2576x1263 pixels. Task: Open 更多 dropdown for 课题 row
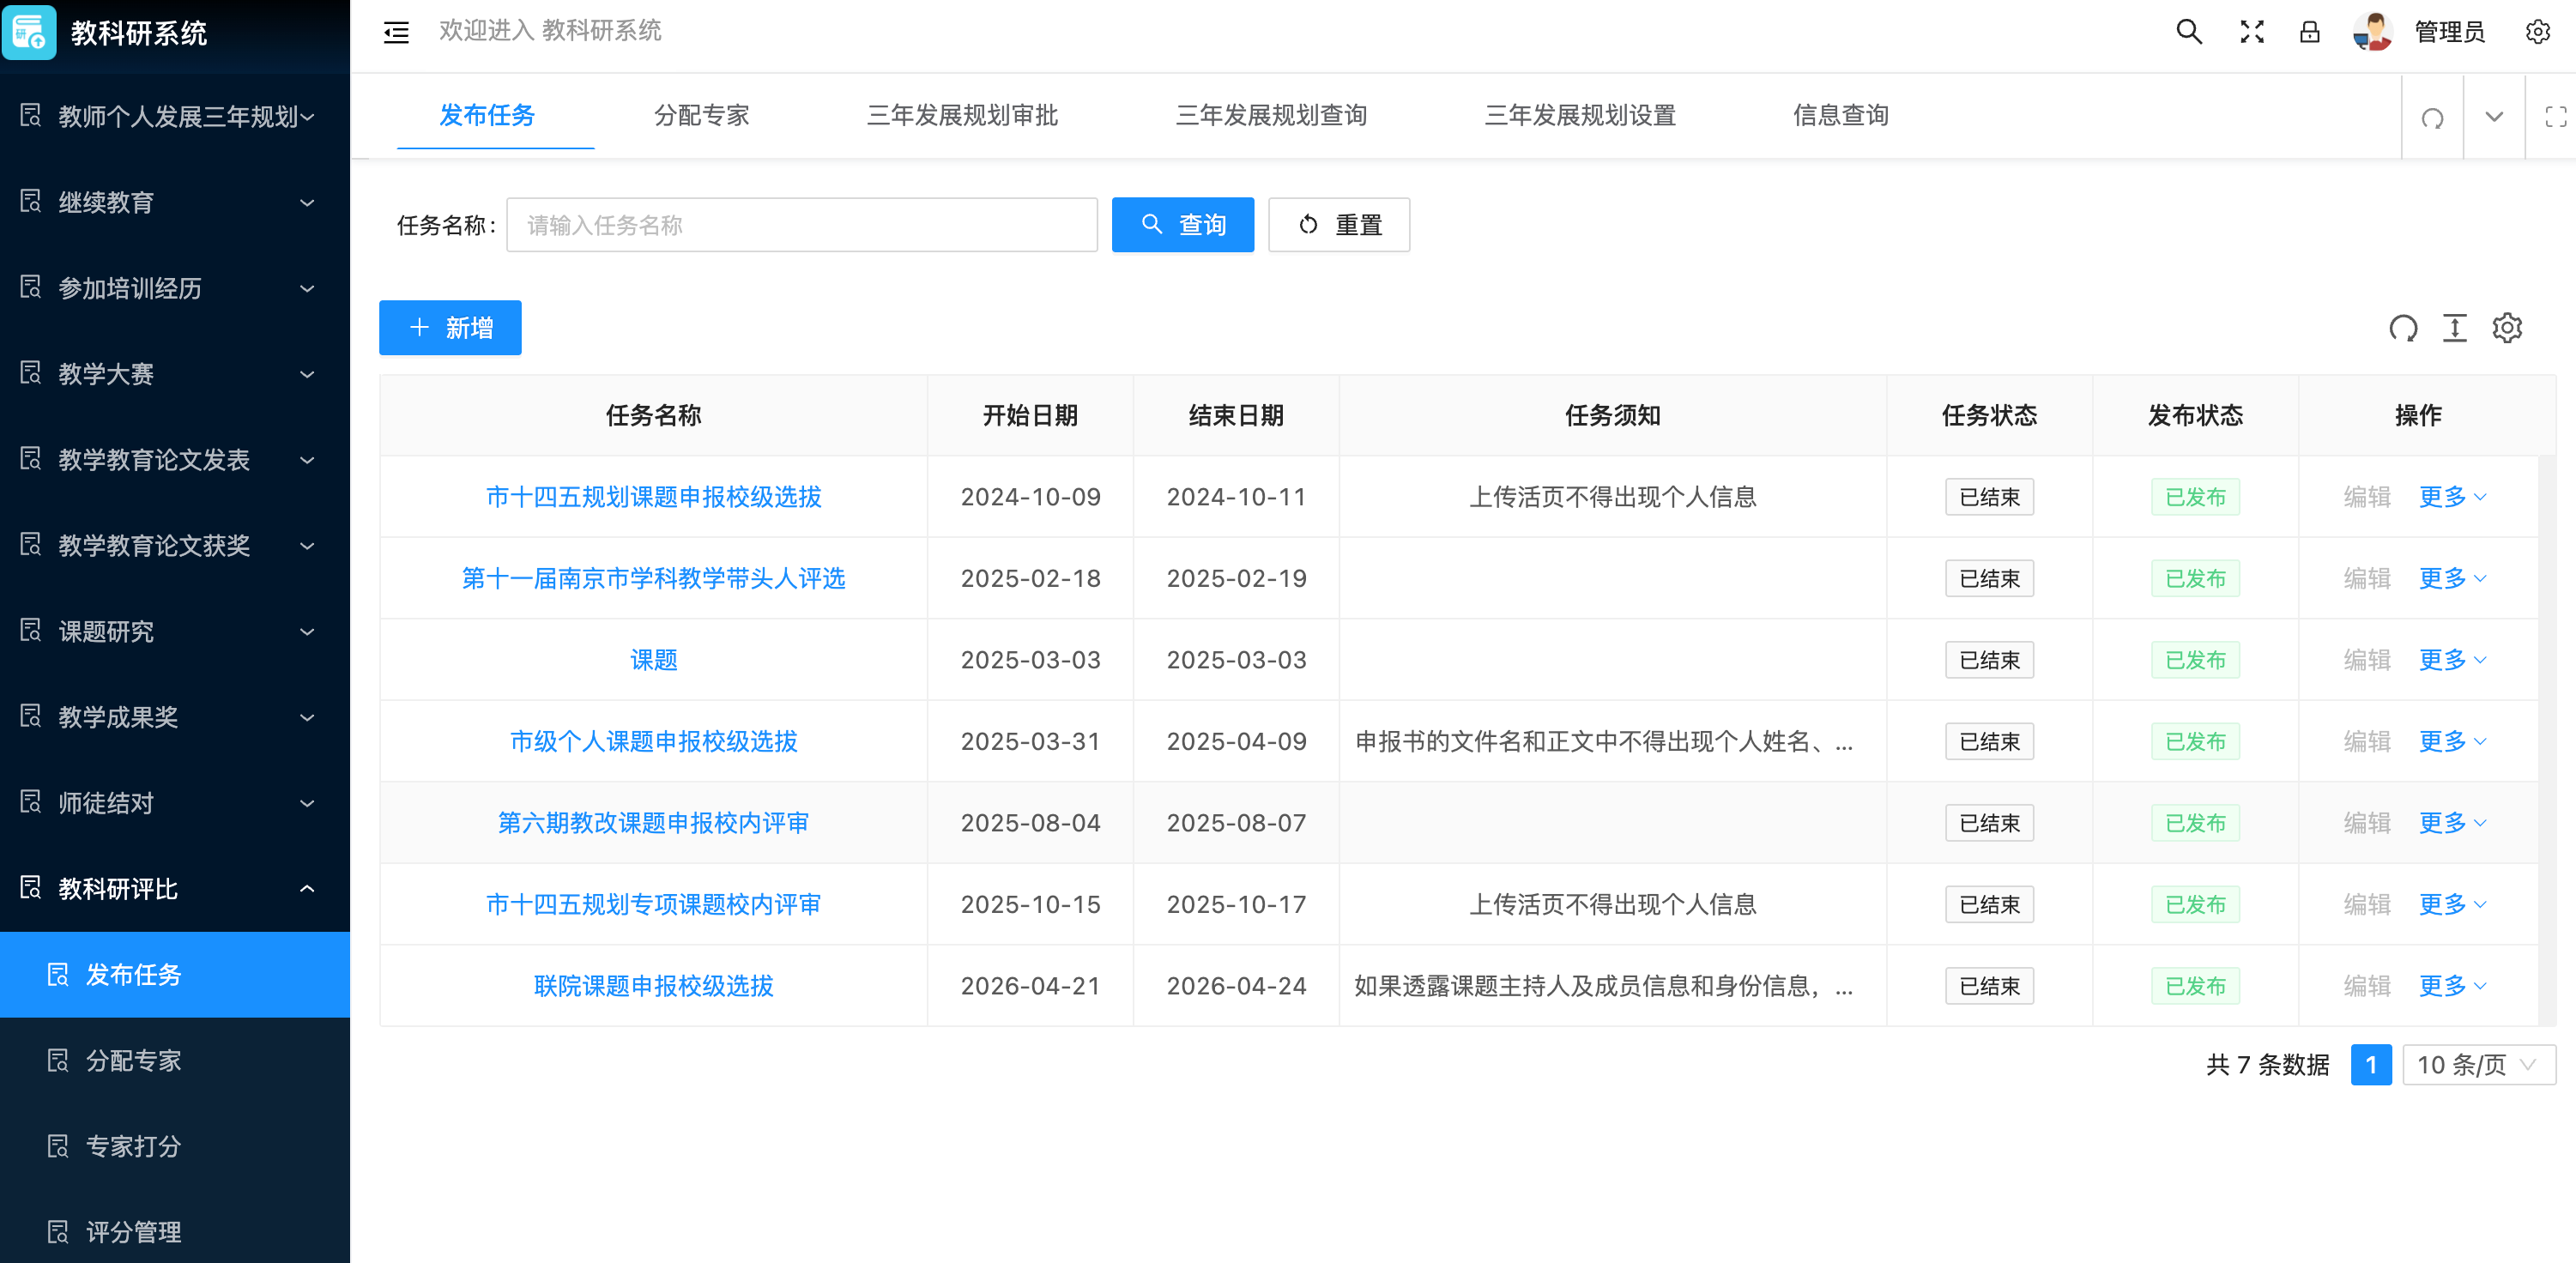[x=2452, y=660]
